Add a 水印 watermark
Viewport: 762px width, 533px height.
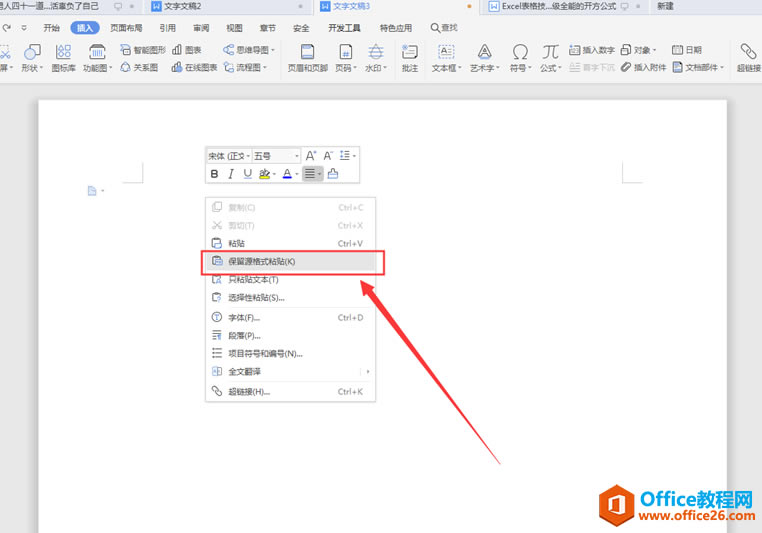pyautogui.click(x=376, y=58)
